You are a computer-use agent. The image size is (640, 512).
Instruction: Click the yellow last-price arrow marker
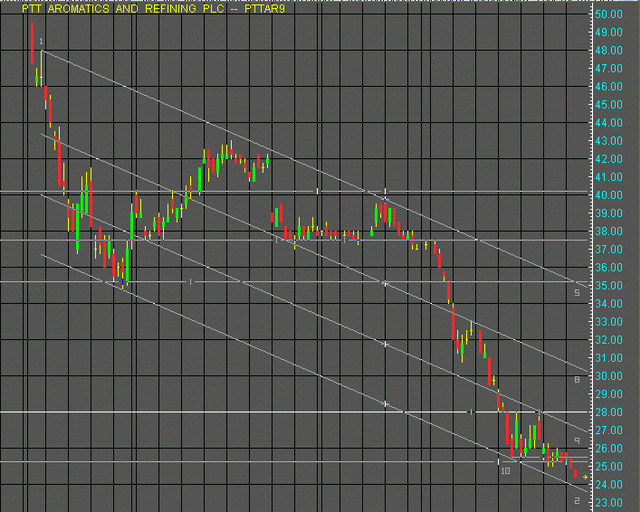pos(585,477)
